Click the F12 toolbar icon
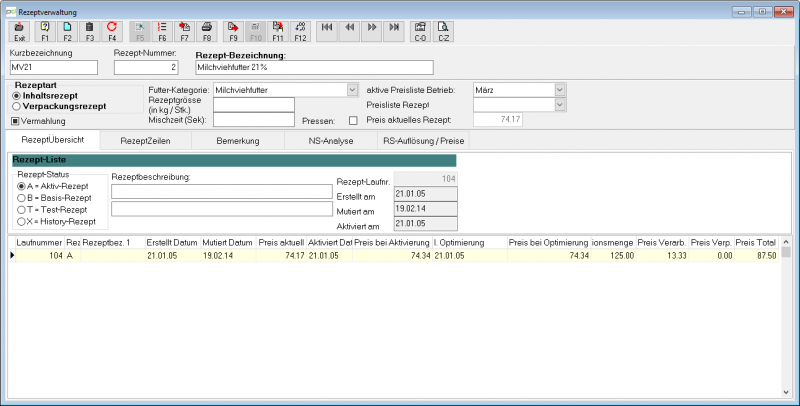800x406 pixels. coord(301,32)
